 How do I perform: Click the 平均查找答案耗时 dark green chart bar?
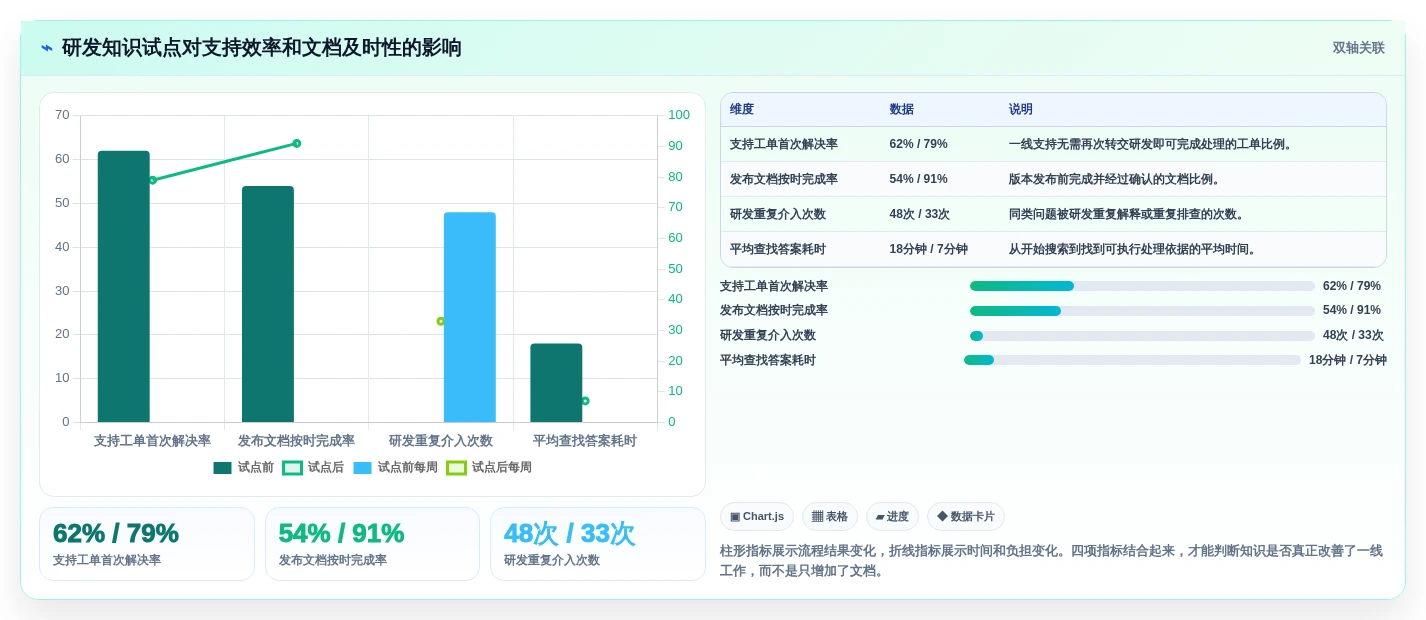click(x=556, y=383)
